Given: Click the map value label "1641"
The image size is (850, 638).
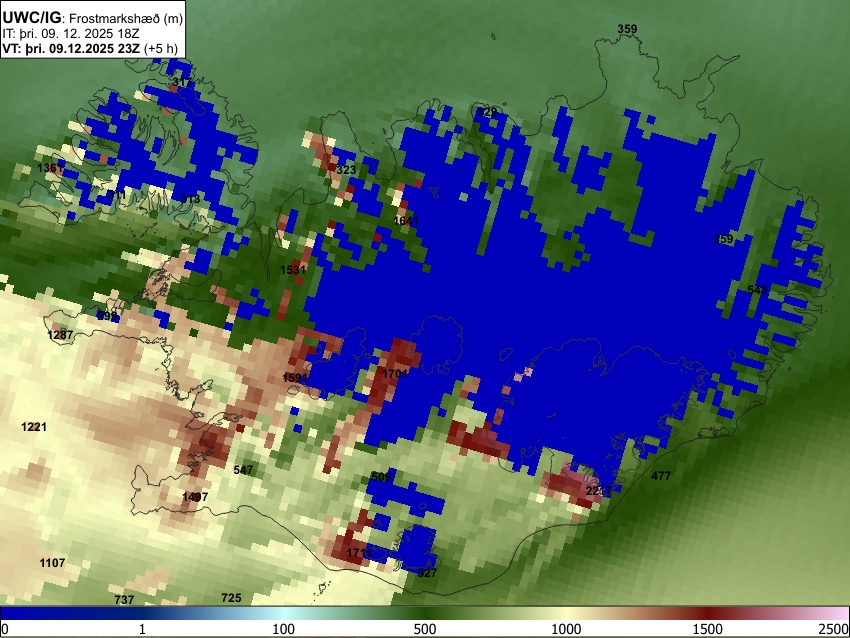Looking at the screenshot, I should pos(406,221).
